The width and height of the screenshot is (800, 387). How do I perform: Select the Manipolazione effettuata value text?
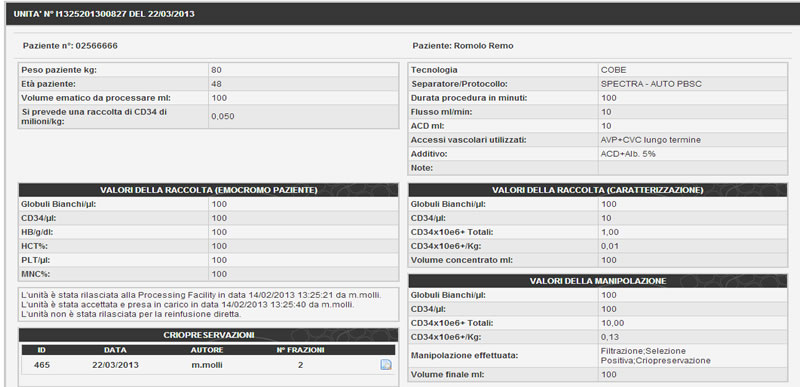(x=656, y=356)
